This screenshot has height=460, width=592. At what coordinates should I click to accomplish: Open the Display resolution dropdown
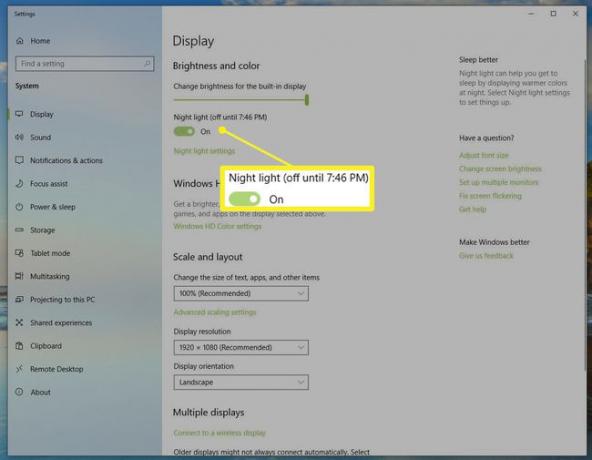point(241,347)
